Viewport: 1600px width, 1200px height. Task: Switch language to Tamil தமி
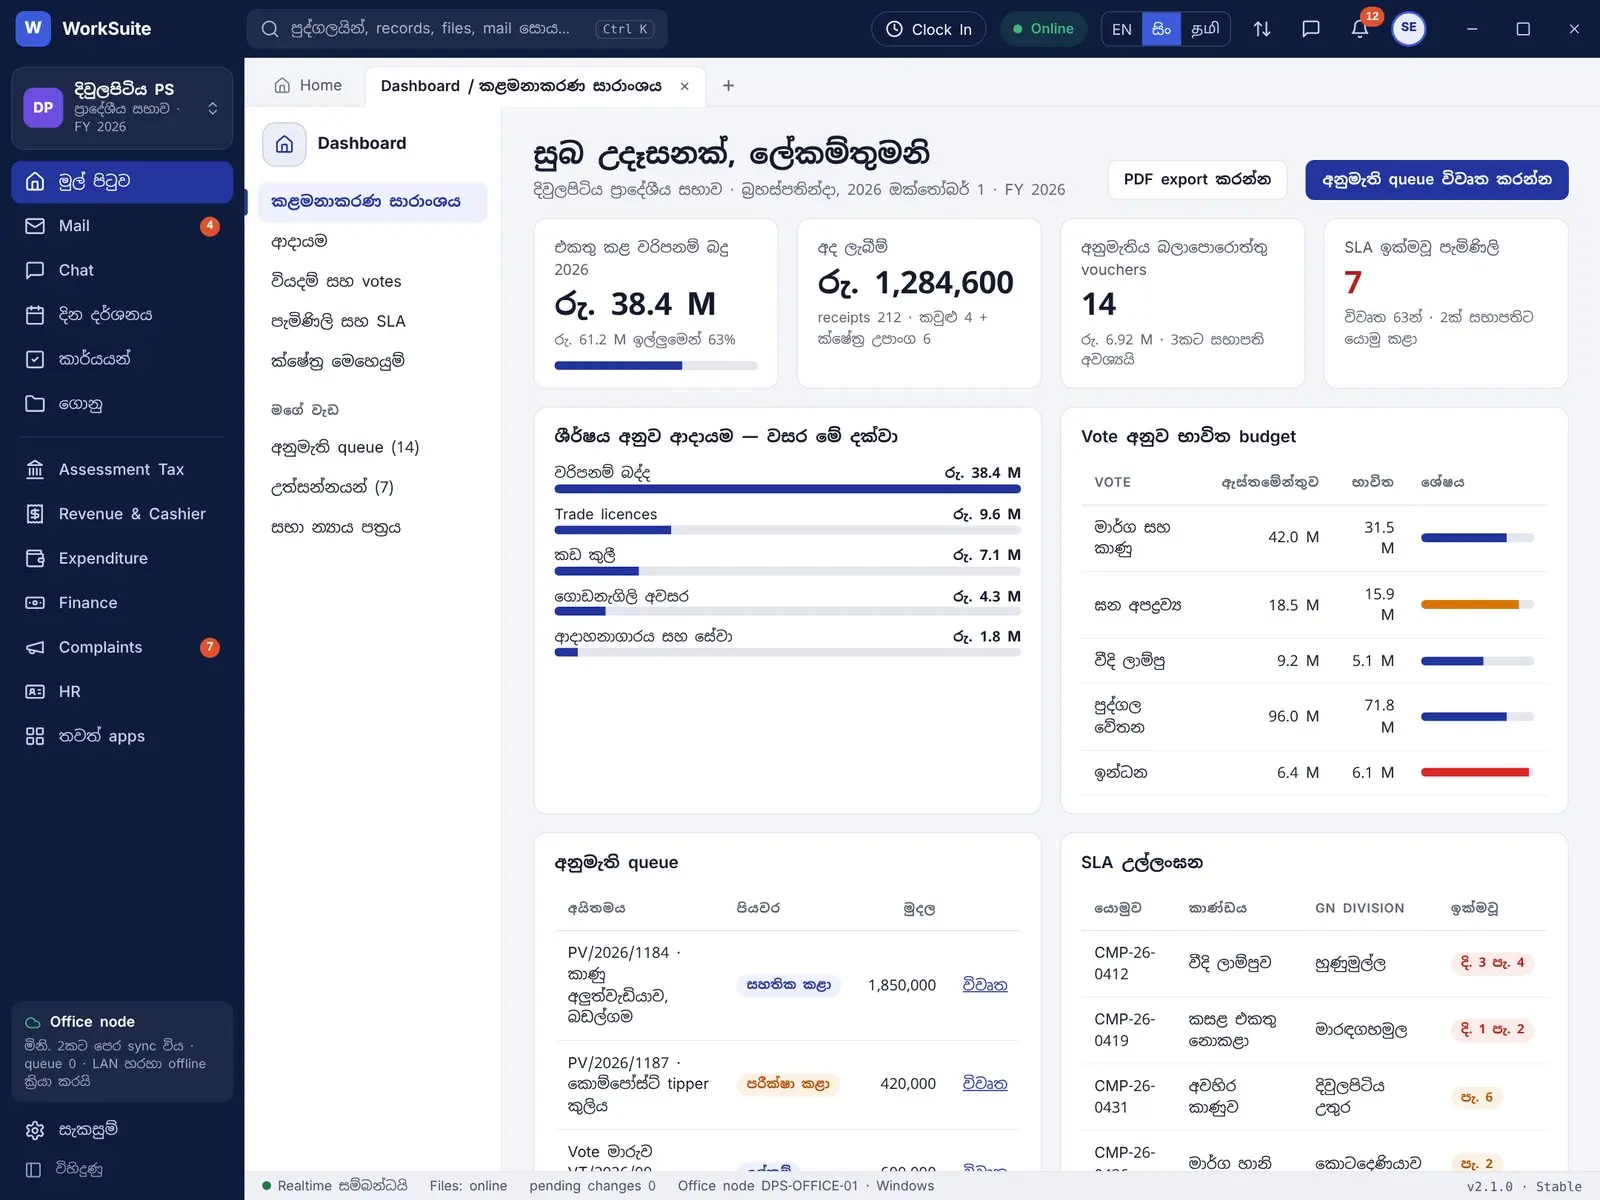pos(1205,29)
